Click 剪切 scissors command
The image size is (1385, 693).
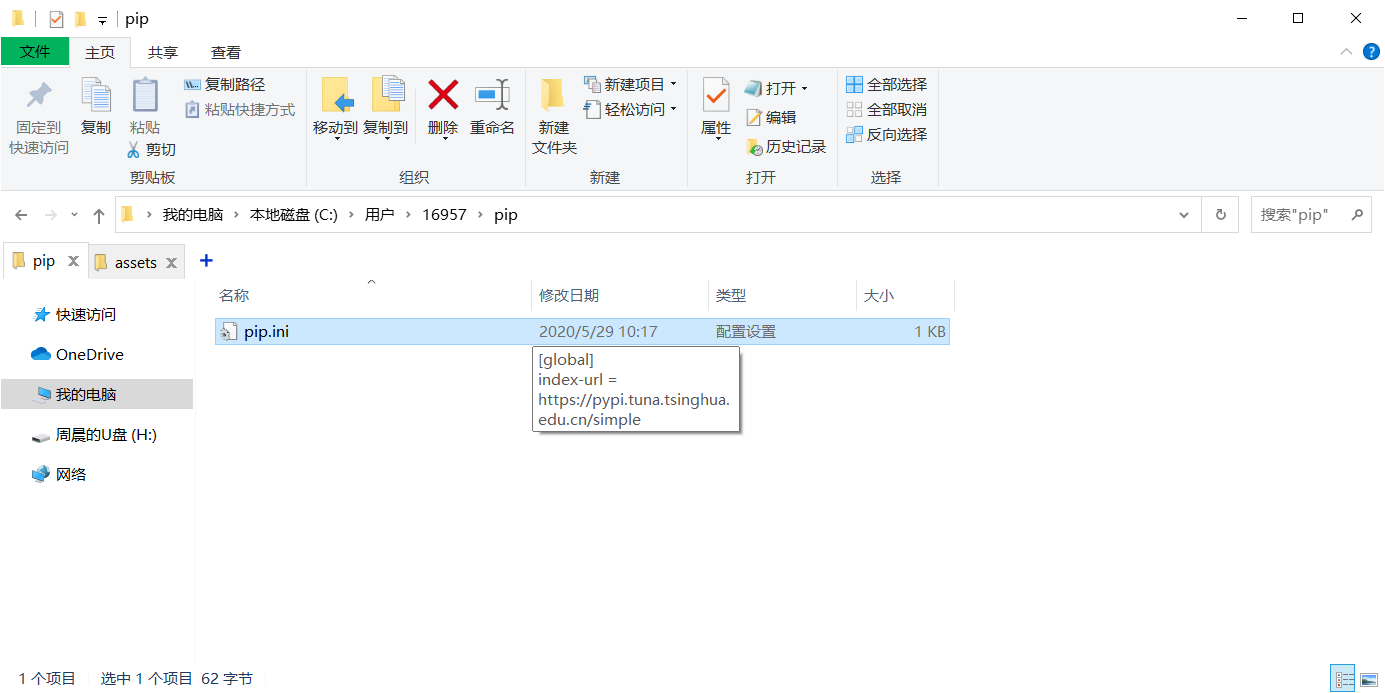[151, 149]
